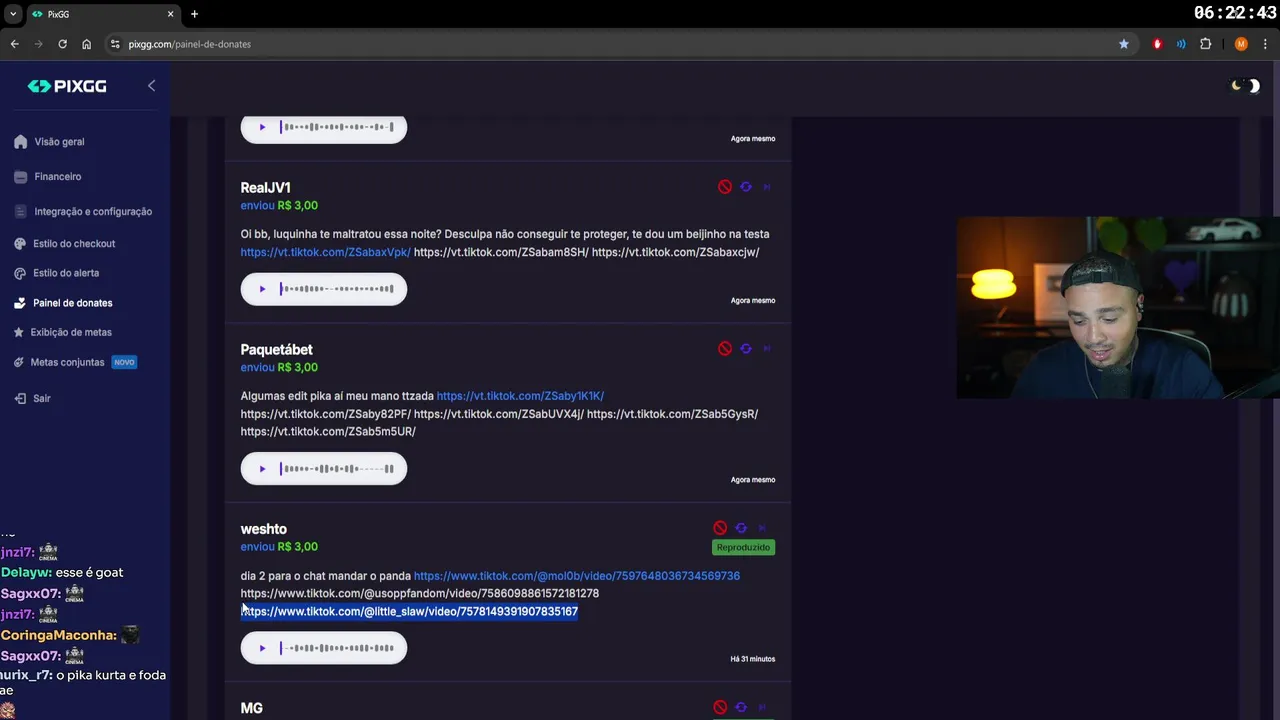Open the ZSaby82PF TikTok link
Screen dimensions: 1280x720
(x=326, y=414)
